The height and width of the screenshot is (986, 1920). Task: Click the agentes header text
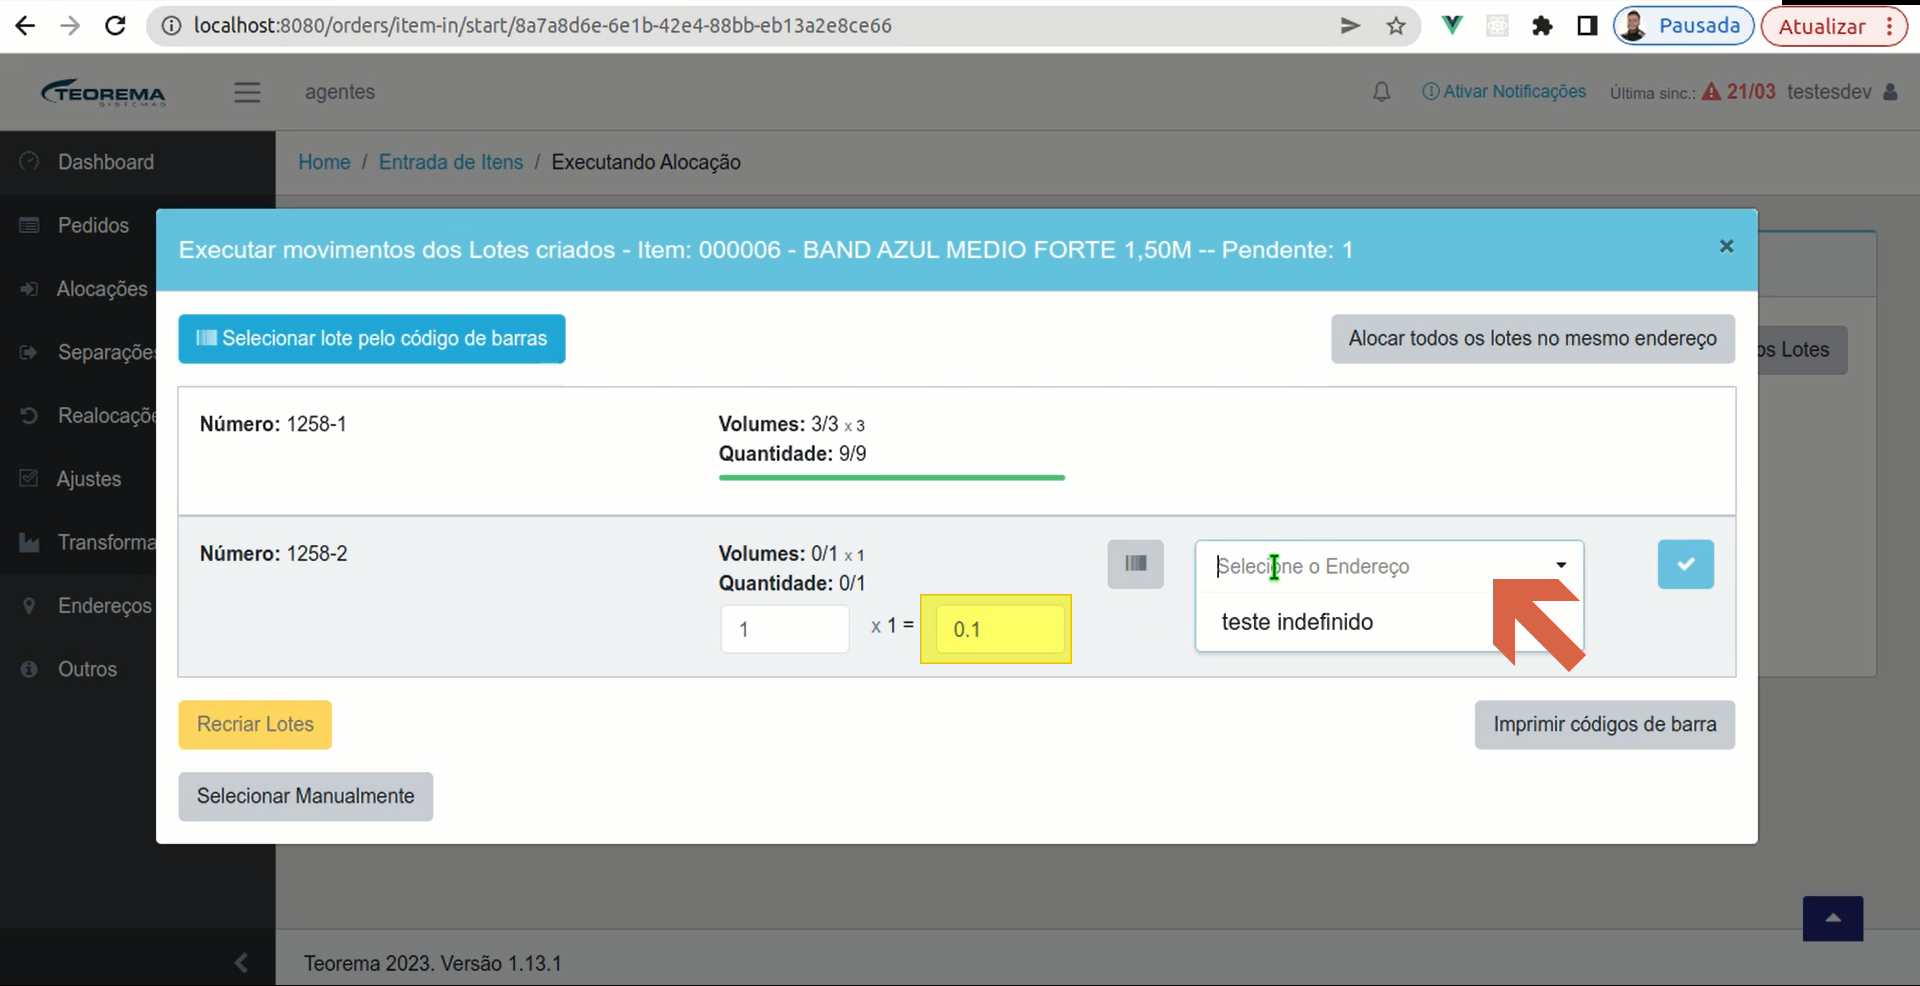pyautogui.click(x=340, y=92)
